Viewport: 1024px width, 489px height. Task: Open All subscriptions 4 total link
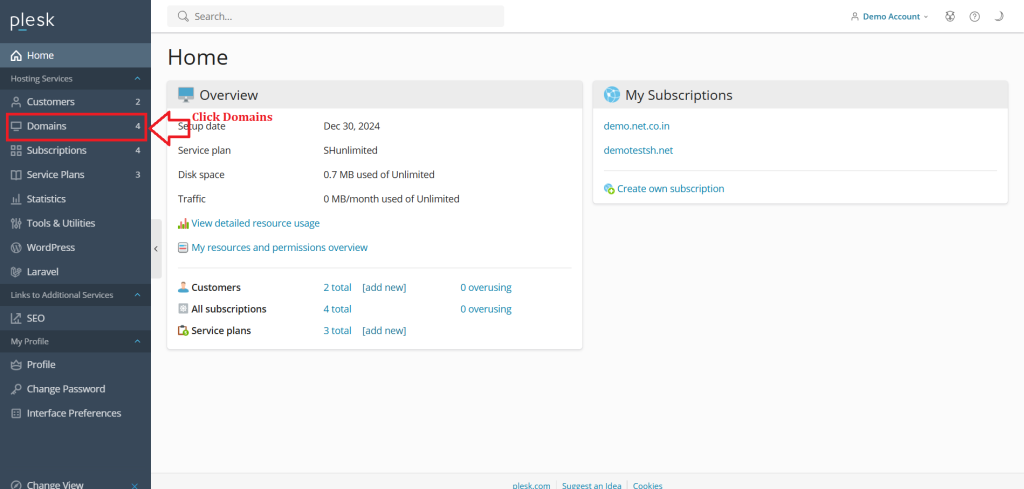338,309
